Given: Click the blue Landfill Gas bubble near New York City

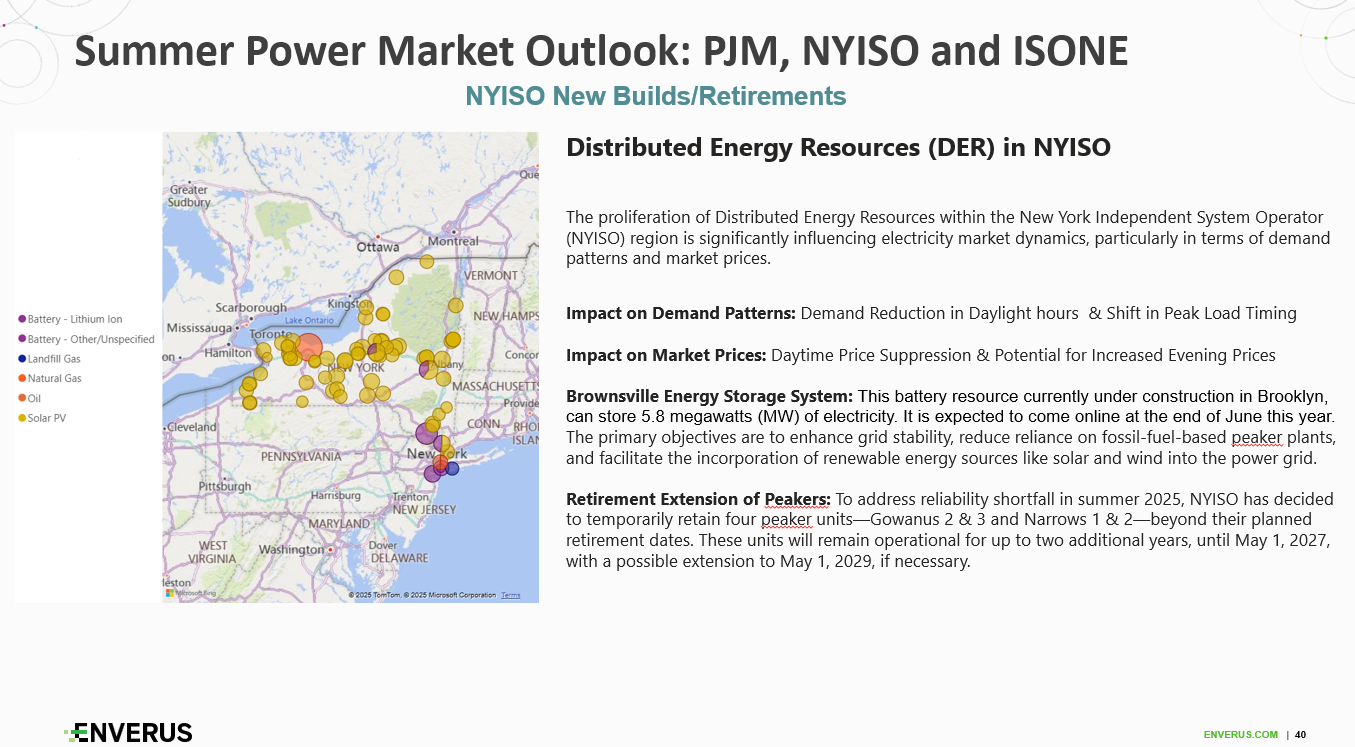Looking at the screenshot, I should point(452,468).
